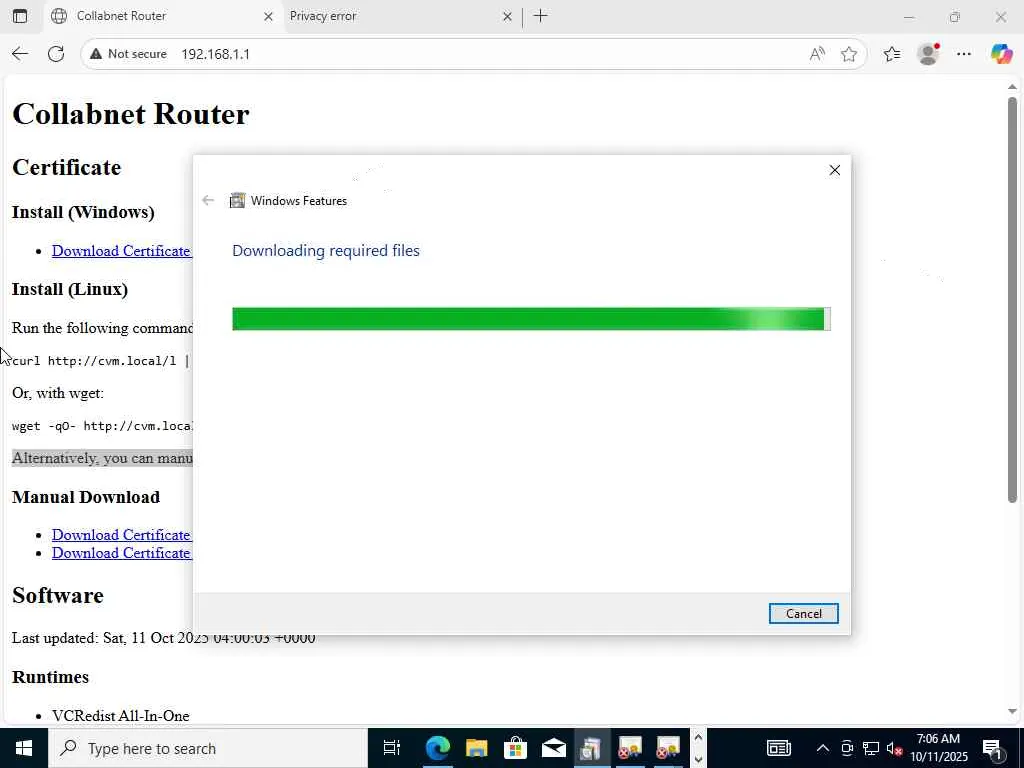This screenshot has height=768, width=1024.
Task: Click first Download Certificate link under Manual Download
Action: pos(121,534)
